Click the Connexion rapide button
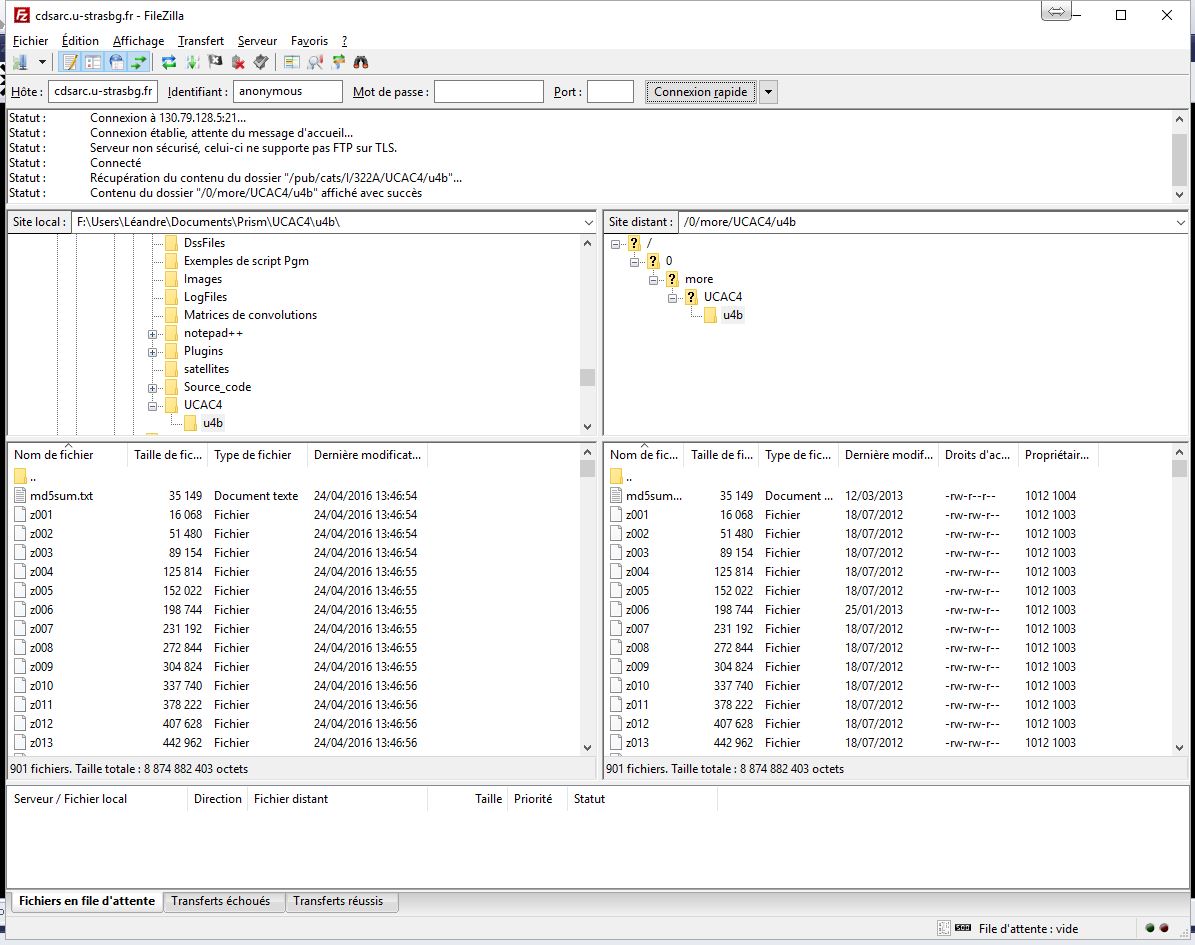 [x=700, y=92]
